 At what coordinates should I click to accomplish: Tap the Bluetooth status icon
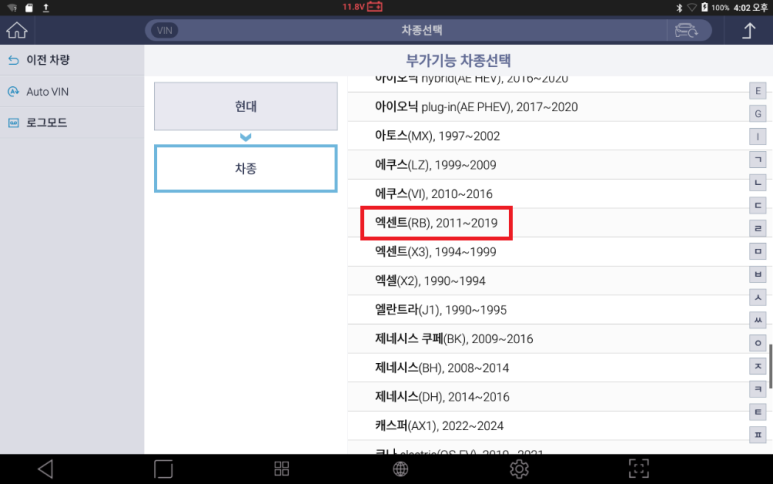click(679, 7)
